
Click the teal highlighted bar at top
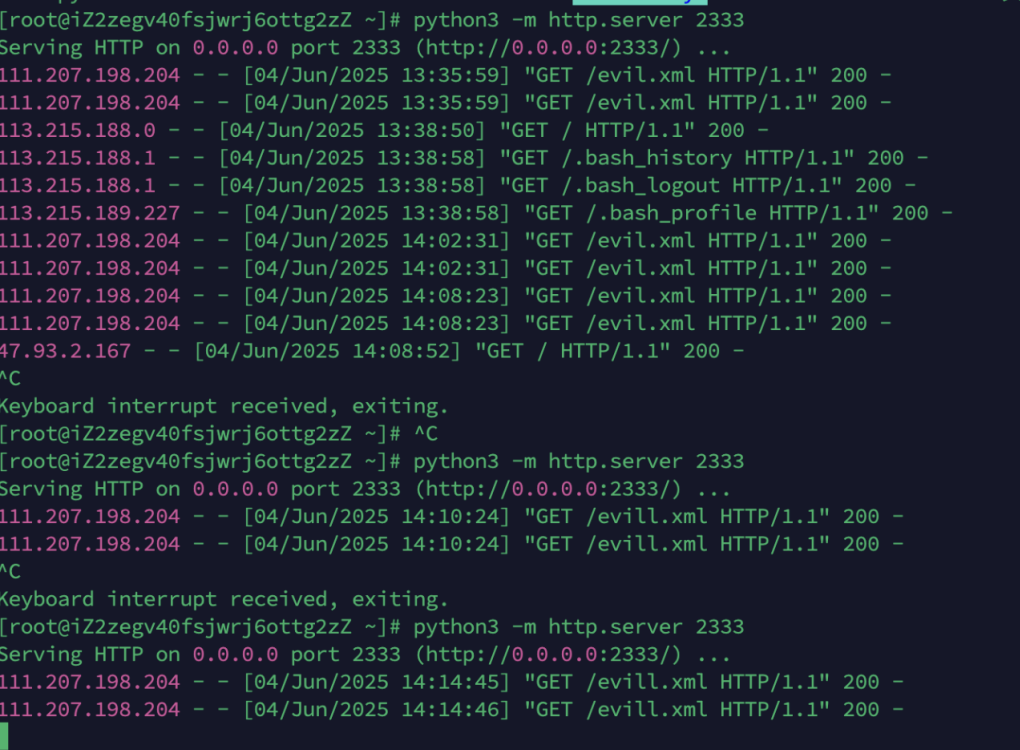click(639, 2)
